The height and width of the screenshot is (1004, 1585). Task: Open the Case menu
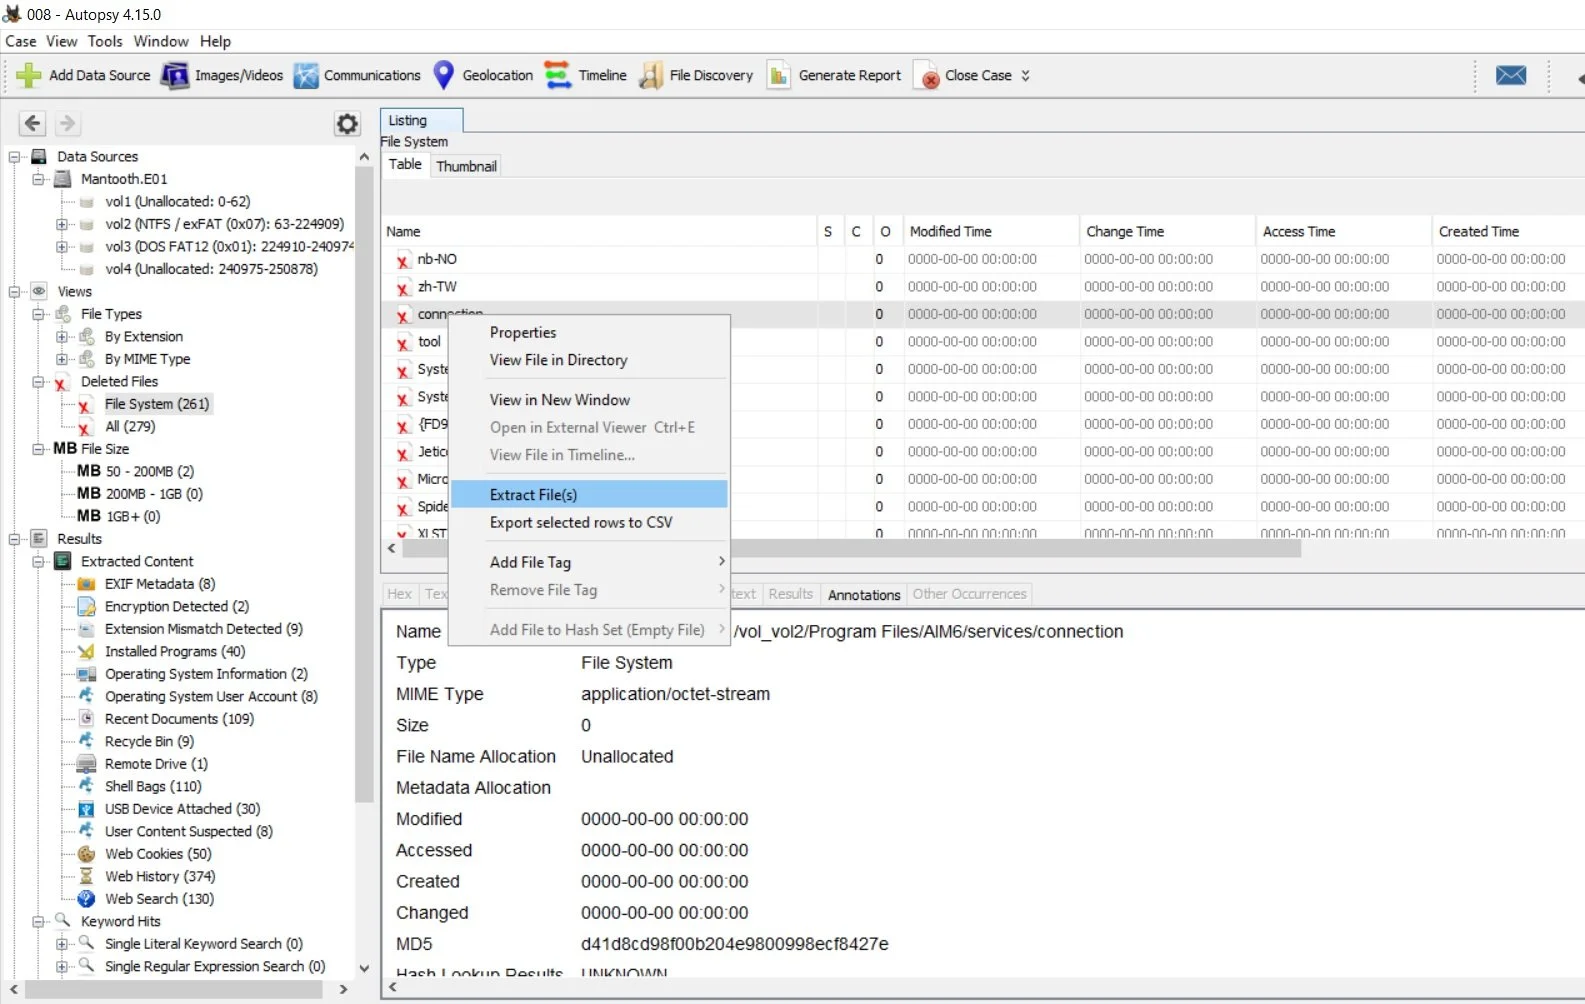(21, 41)
